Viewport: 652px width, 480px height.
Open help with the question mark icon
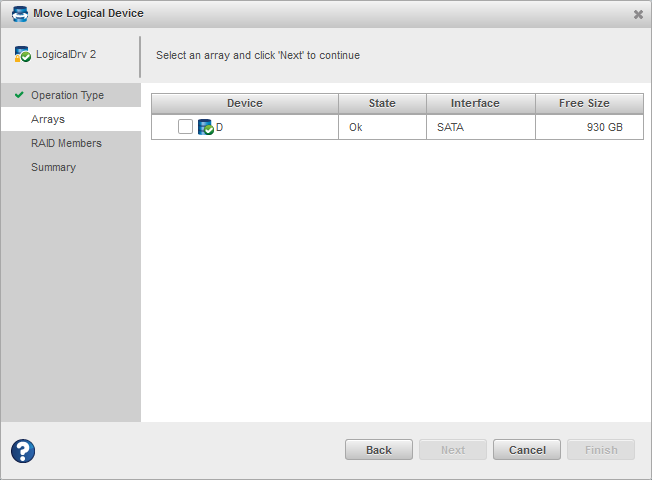pos(23,451)
